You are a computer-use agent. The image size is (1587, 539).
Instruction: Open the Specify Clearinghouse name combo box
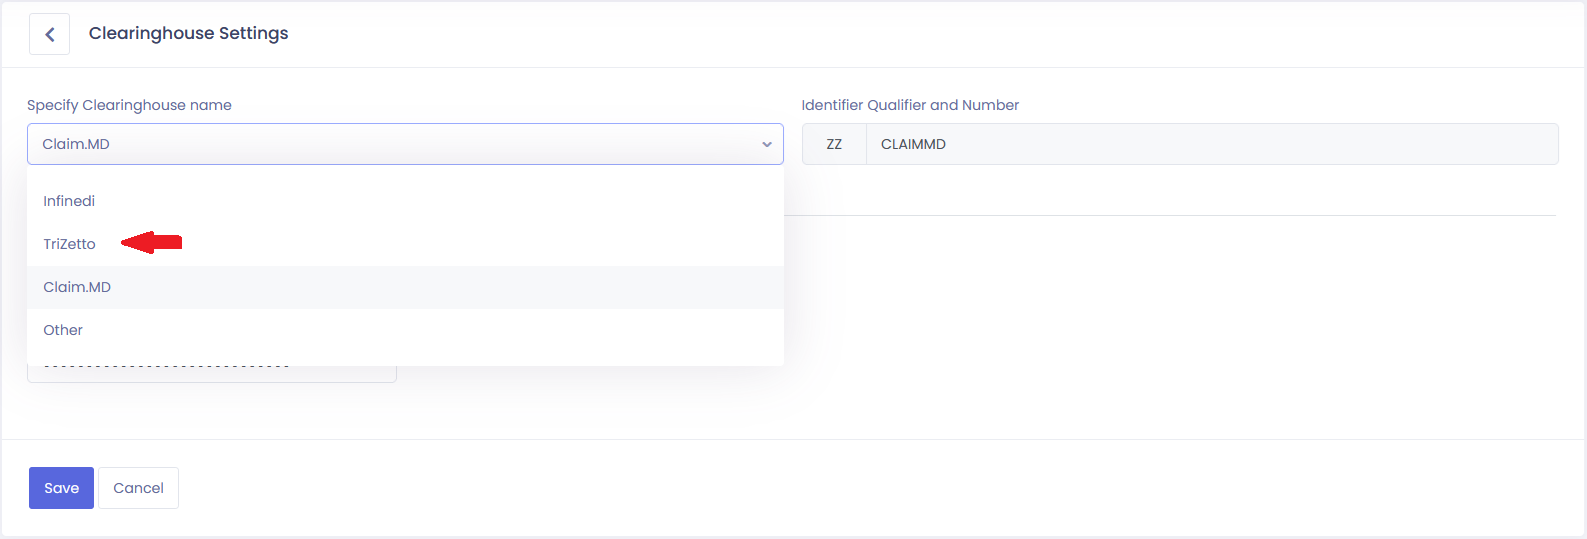pyautogui.click(x=405, y=144)
